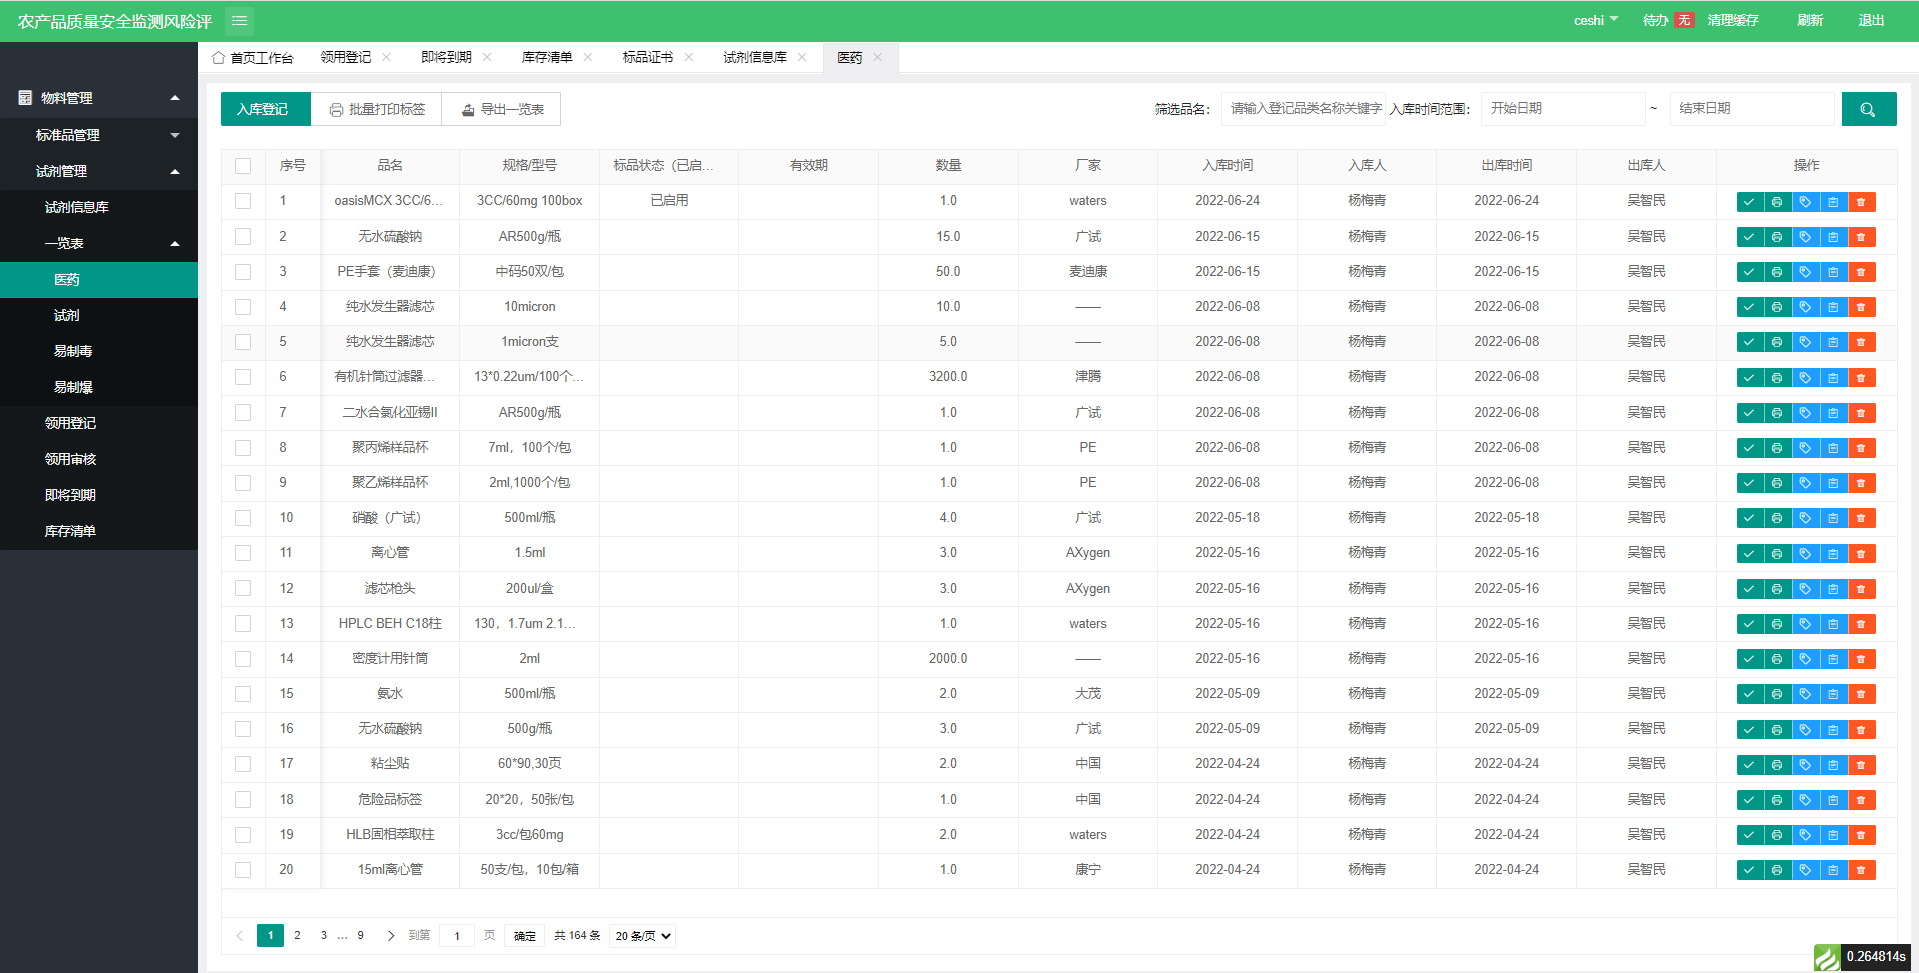Delete row 5 纯水发生器滤芯 with the trash icon
1919x973 pixels.
click(1861, 342)
